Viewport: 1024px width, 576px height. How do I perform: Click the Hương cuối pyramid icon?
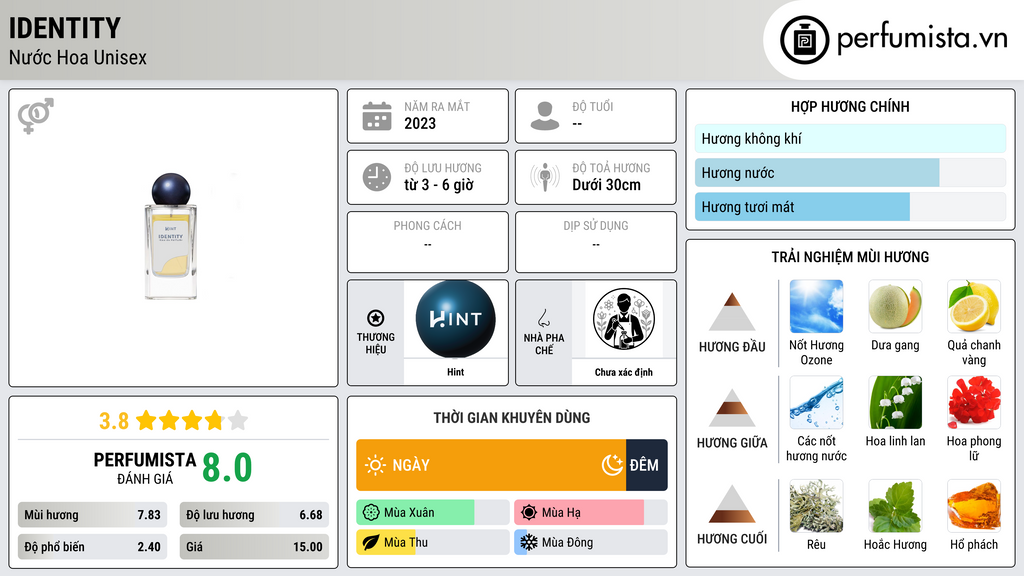pyautogui.click(x=732, y=504)
